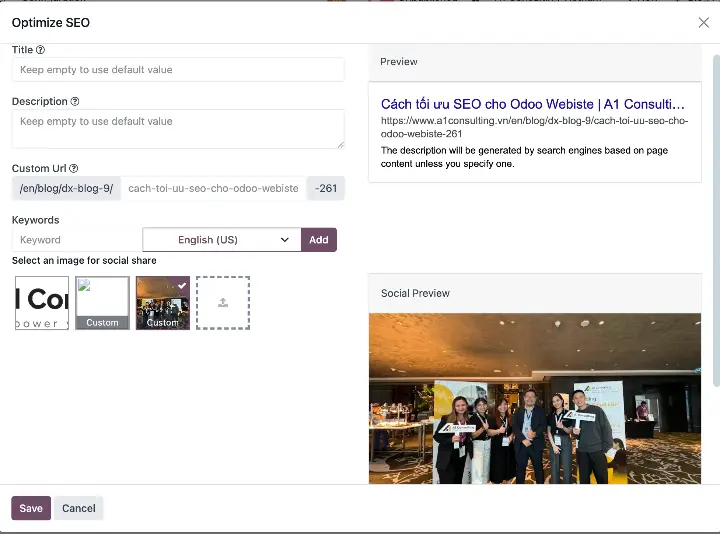The height and width of the screenshot is (534, 720).
Task: Click the Custom Url slug field
Action: tap(213, 188)
